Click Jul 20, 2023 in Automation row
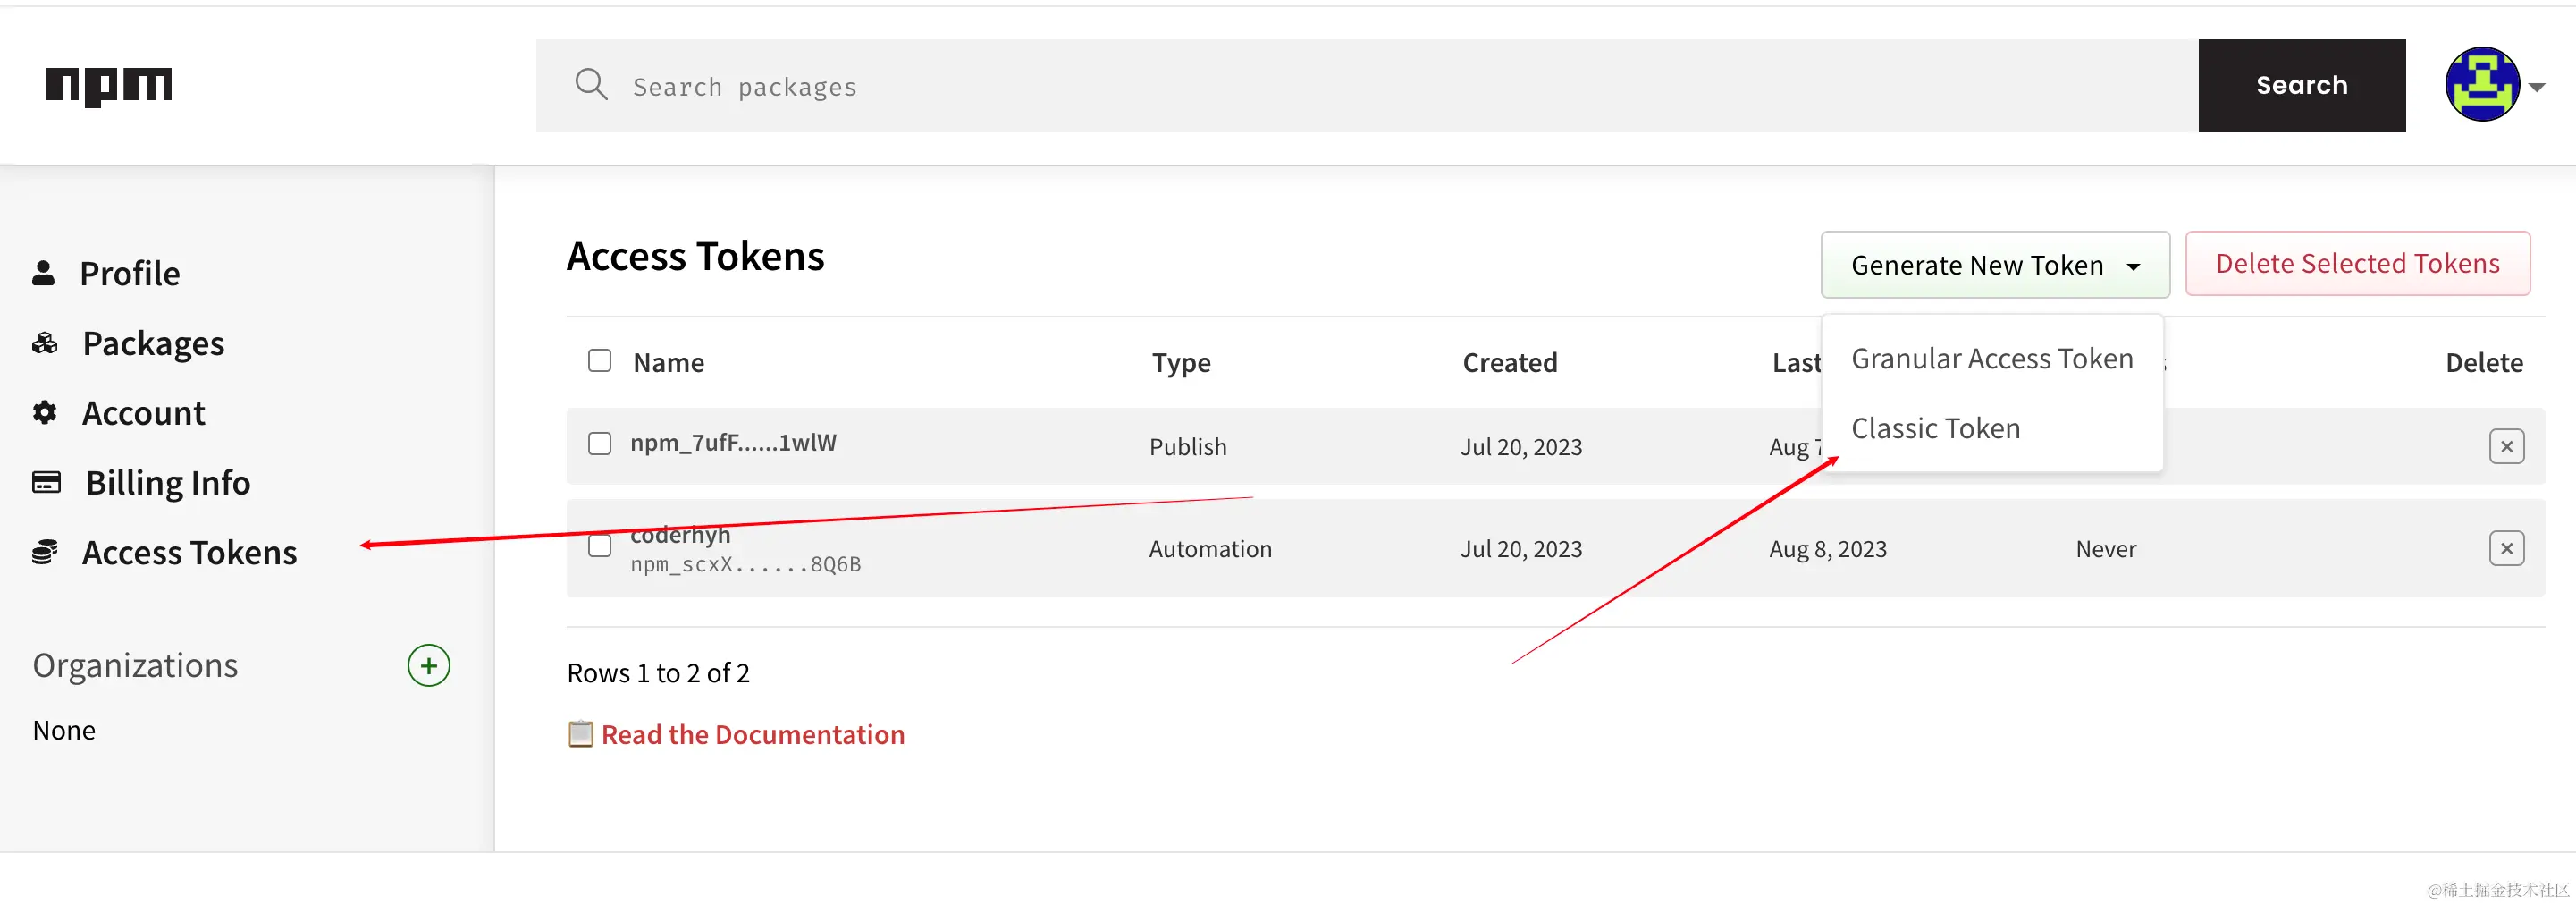Screen dimensions: 2576x905 (x=1520, y=549)
